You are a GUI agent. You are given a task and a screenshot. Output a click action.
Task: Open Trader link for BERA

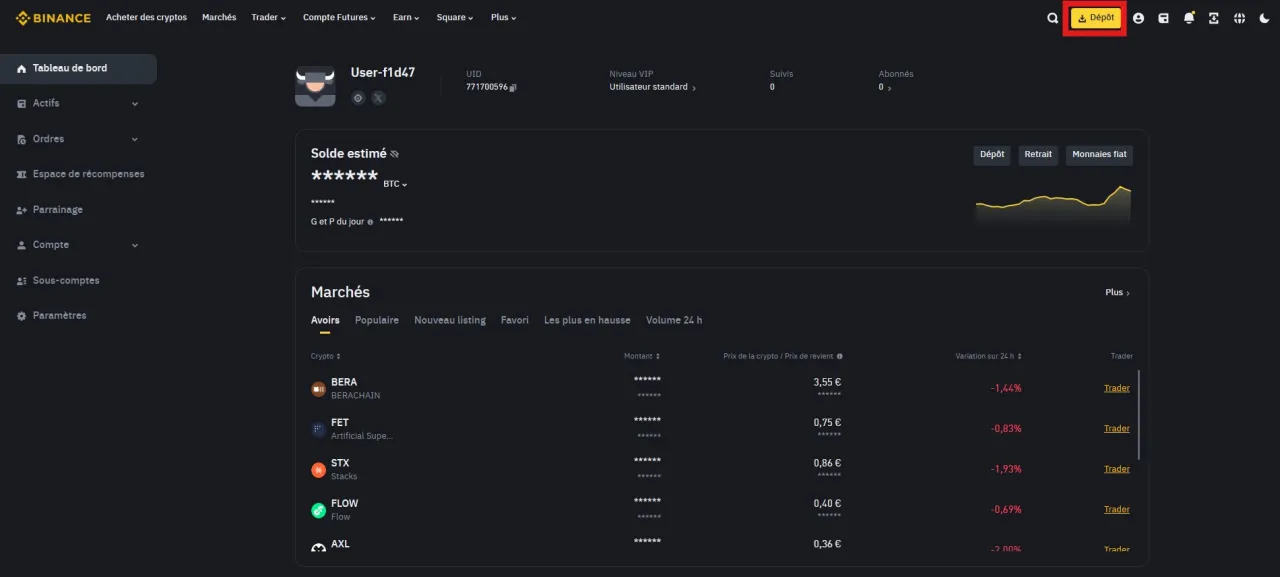(x=1116, y=388)
